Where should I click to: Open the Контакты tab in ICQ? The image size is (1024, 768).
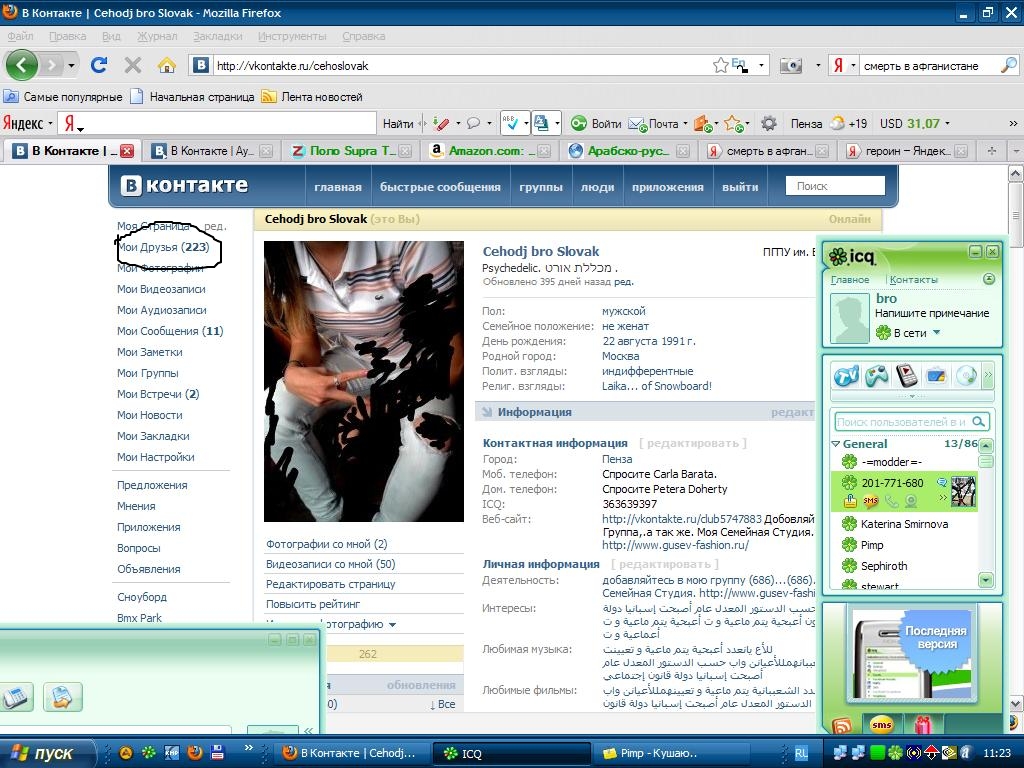click(914, 280)
